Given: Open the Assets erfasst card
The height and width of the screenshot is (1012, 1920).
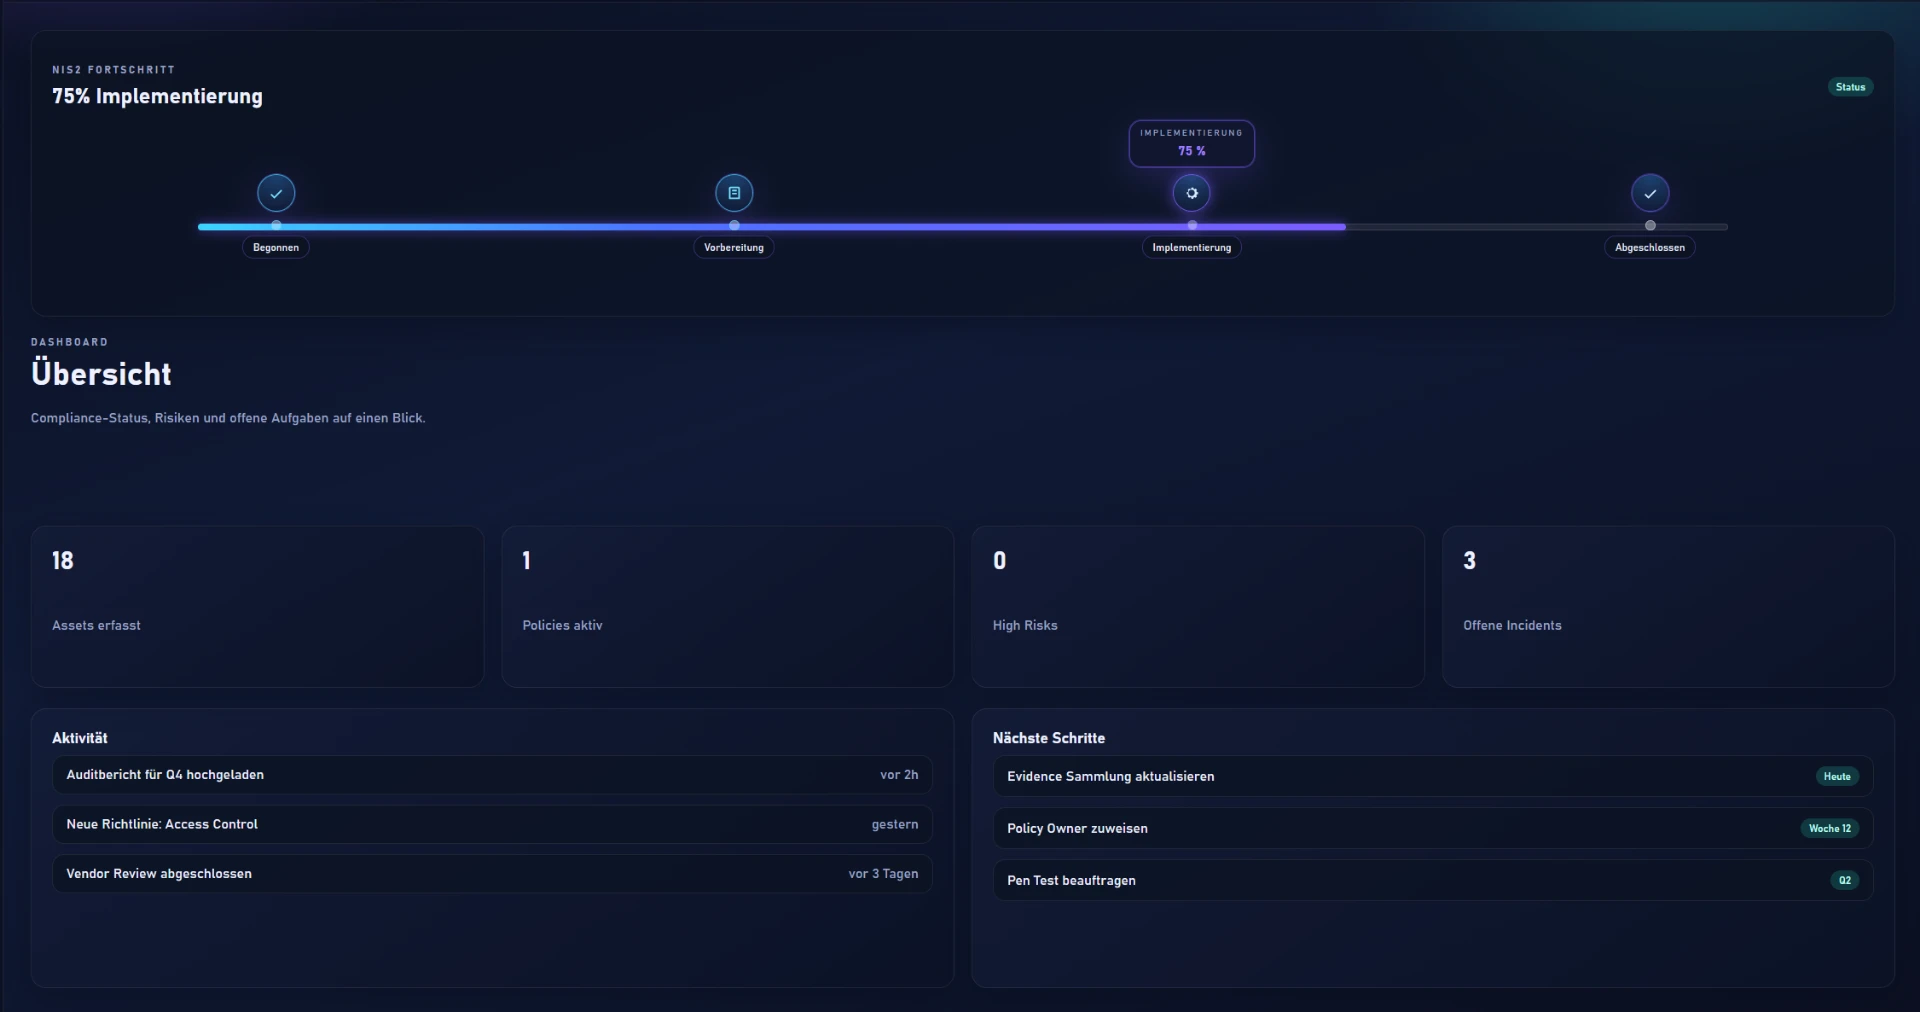Looking at the screenshot, I should coord(257,607).
